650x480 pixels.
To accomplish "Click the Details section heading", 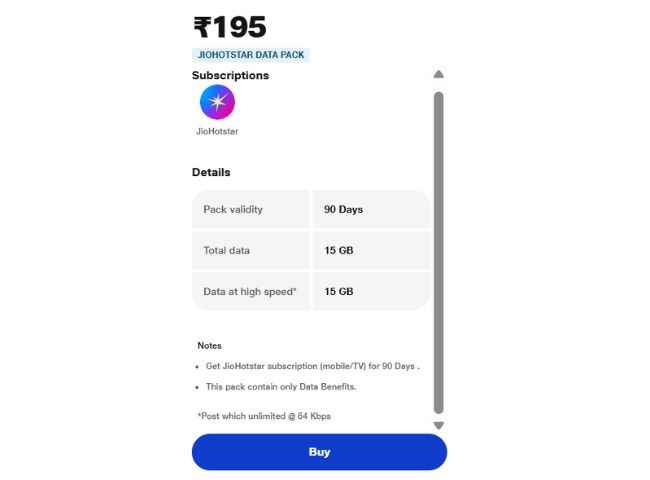I will [211, 172].
